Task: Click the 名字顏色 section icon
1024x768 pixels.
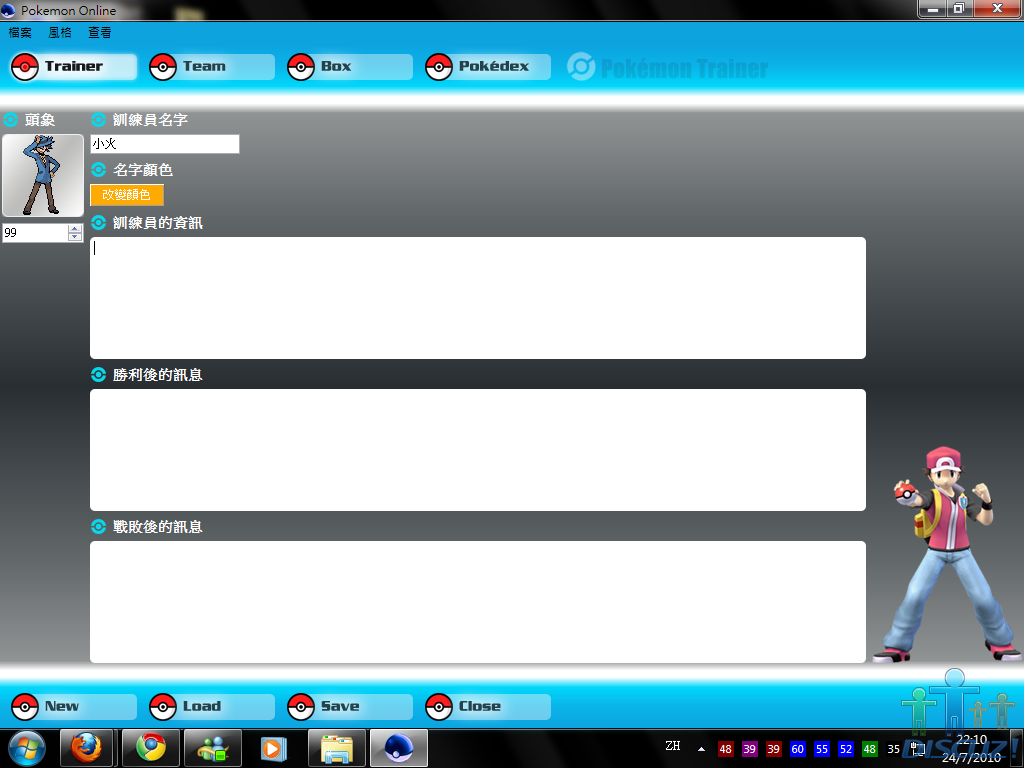Action: click(x=98, y=170)
